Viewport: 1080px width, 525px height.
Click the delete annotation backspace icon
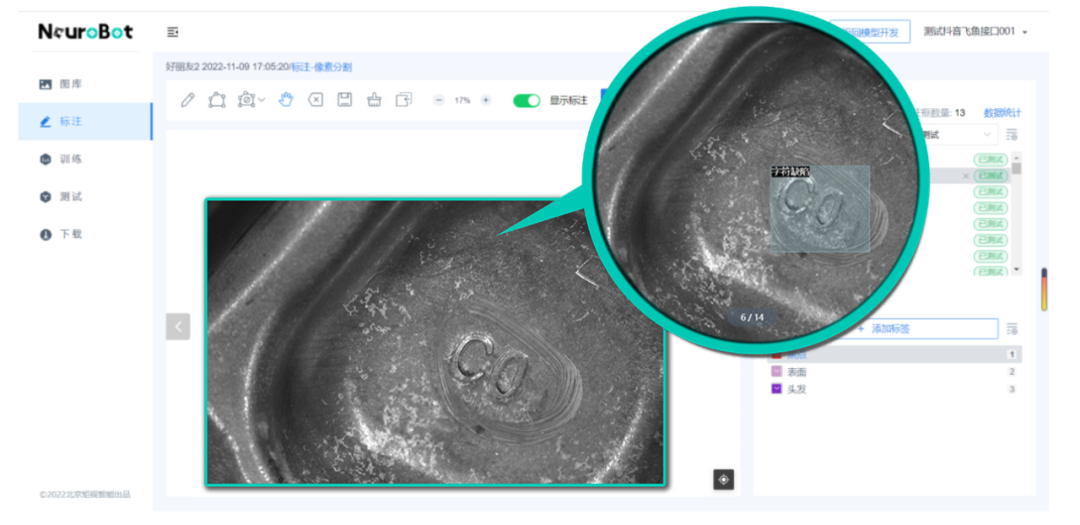pyautogui.click(x=315, y=100)
